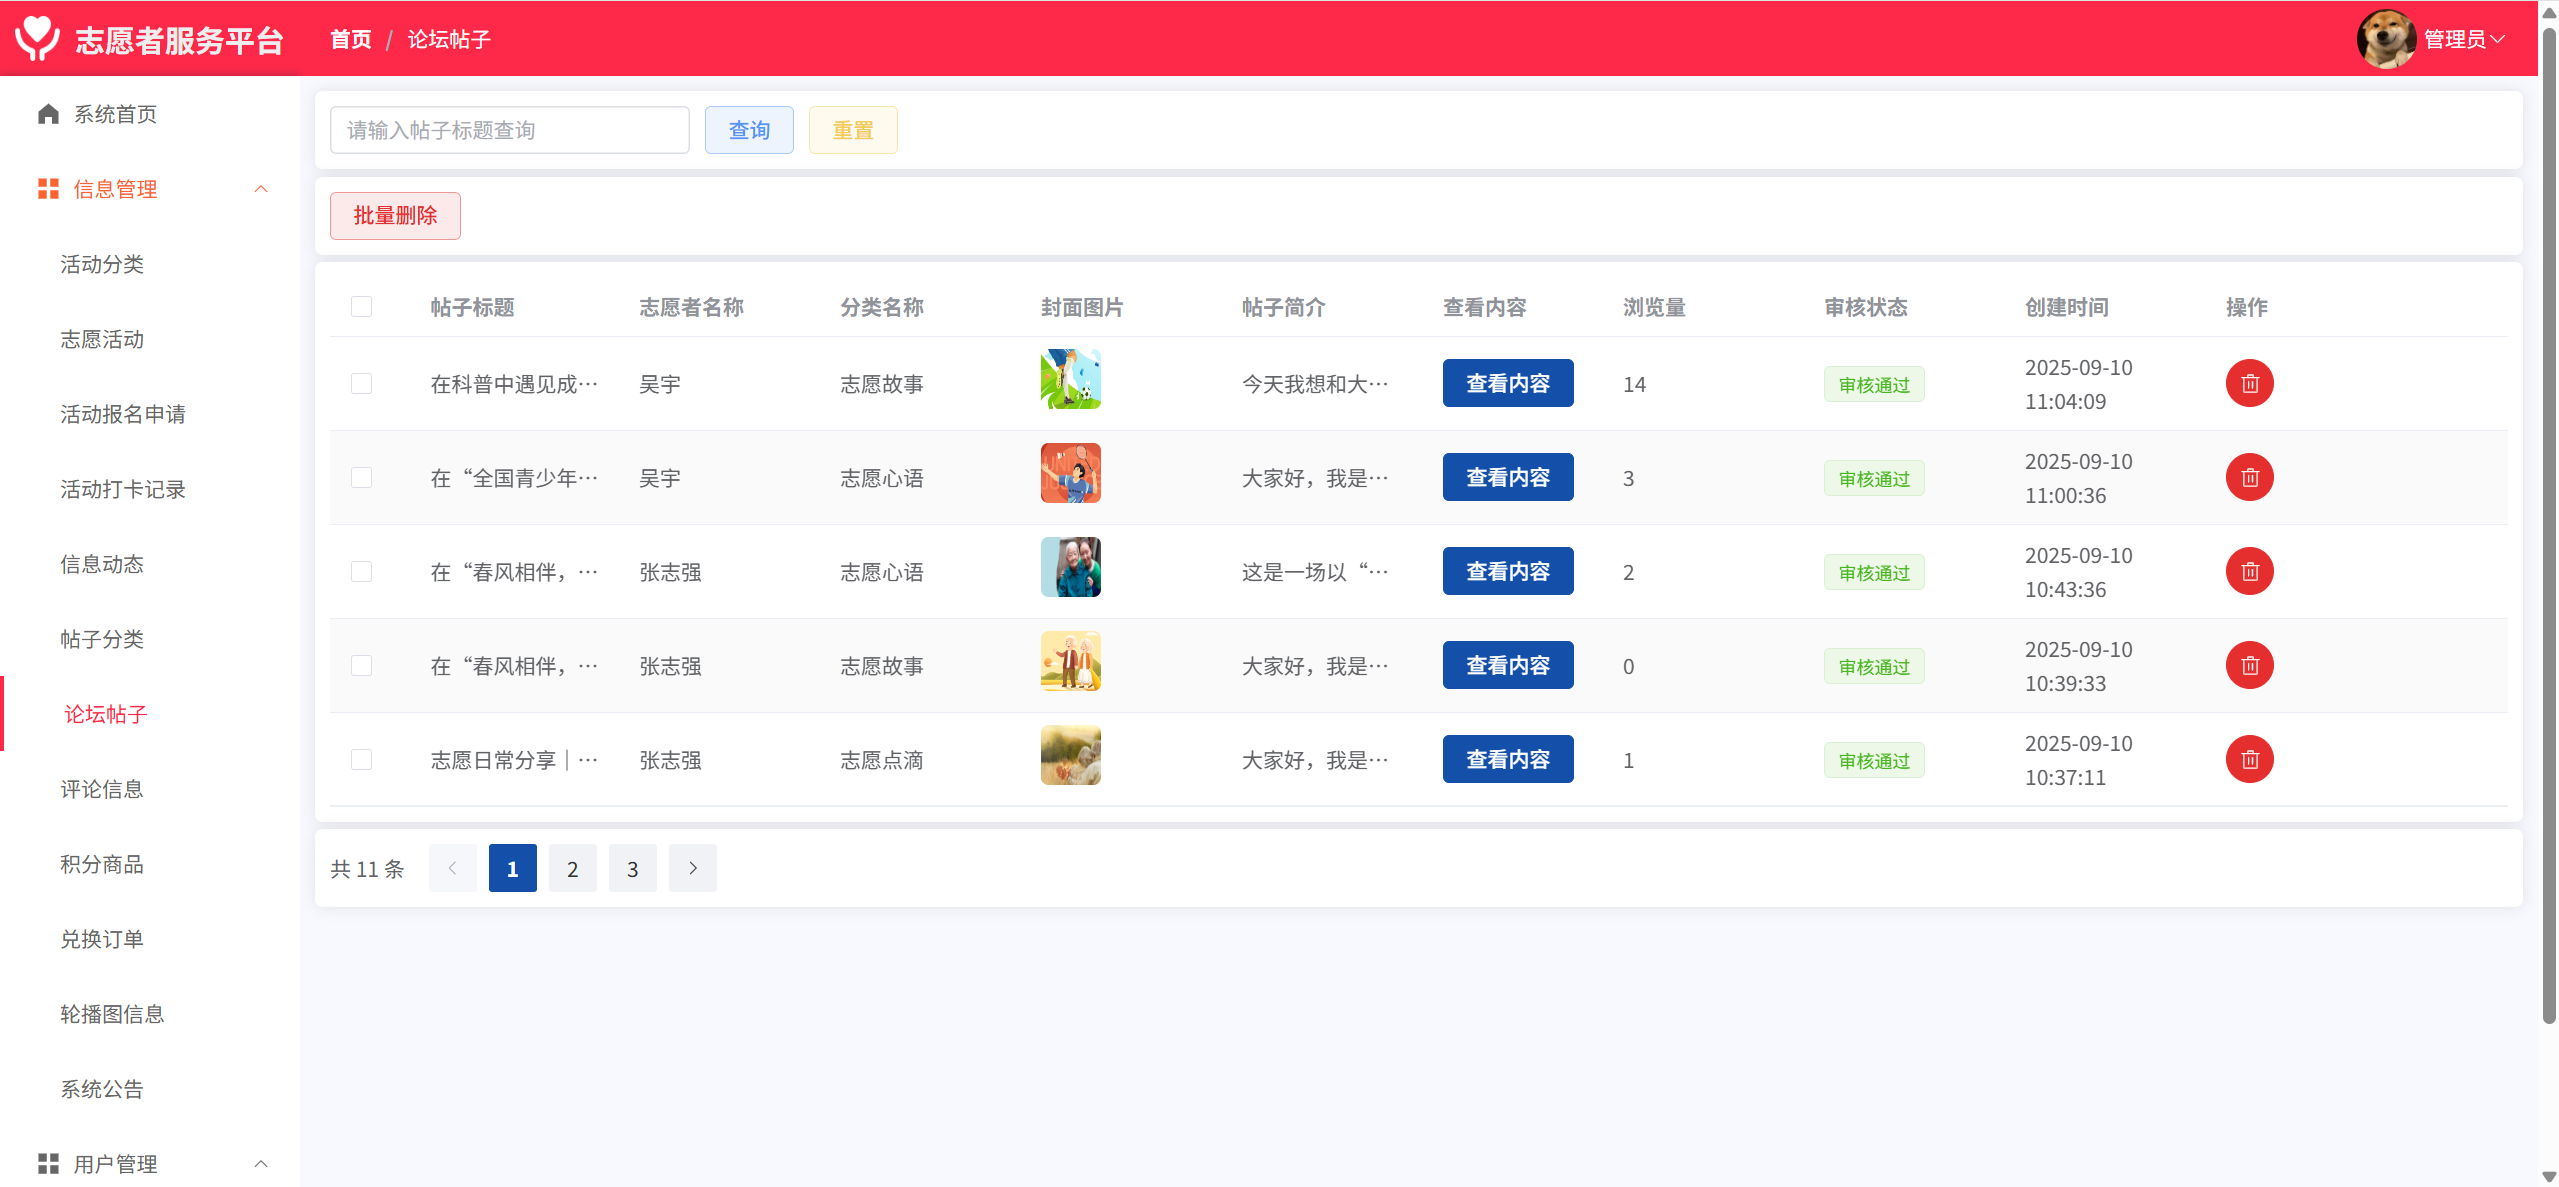
Task: Click the grid icon beside 用户管理
Action: 48,1164
